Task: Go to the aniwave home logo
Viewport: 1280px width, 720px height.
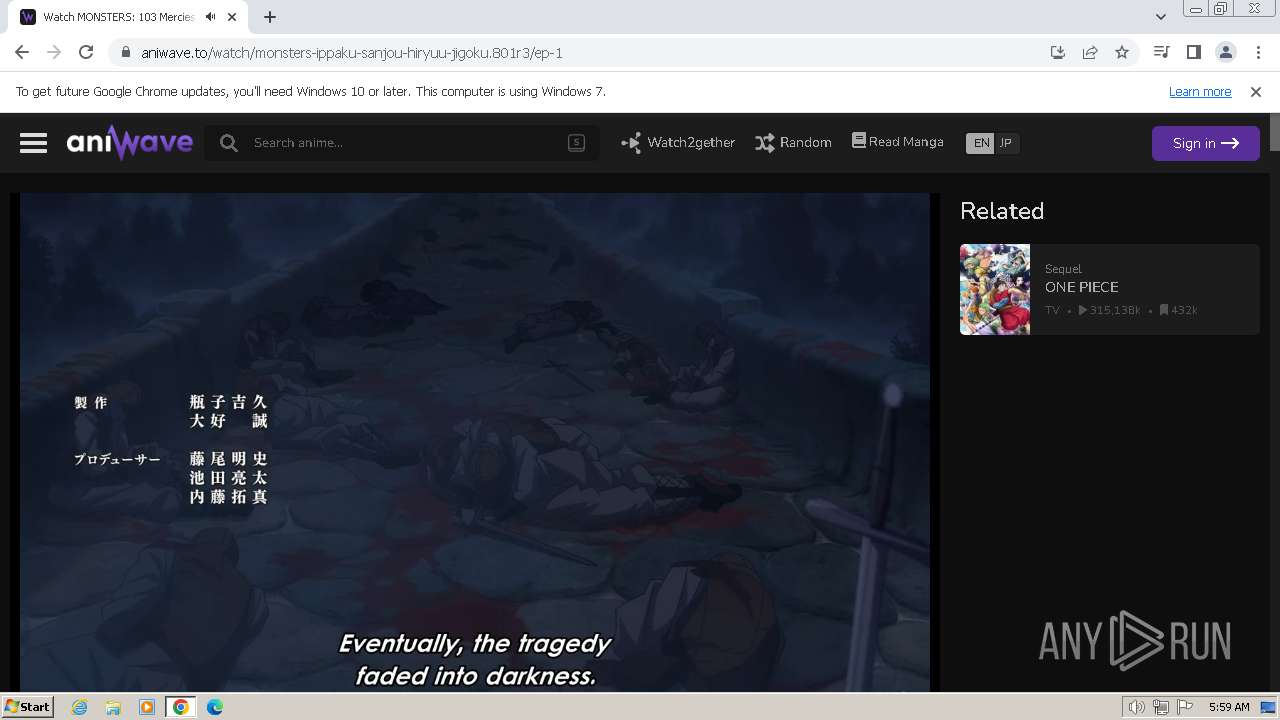Action: [130, 143]
